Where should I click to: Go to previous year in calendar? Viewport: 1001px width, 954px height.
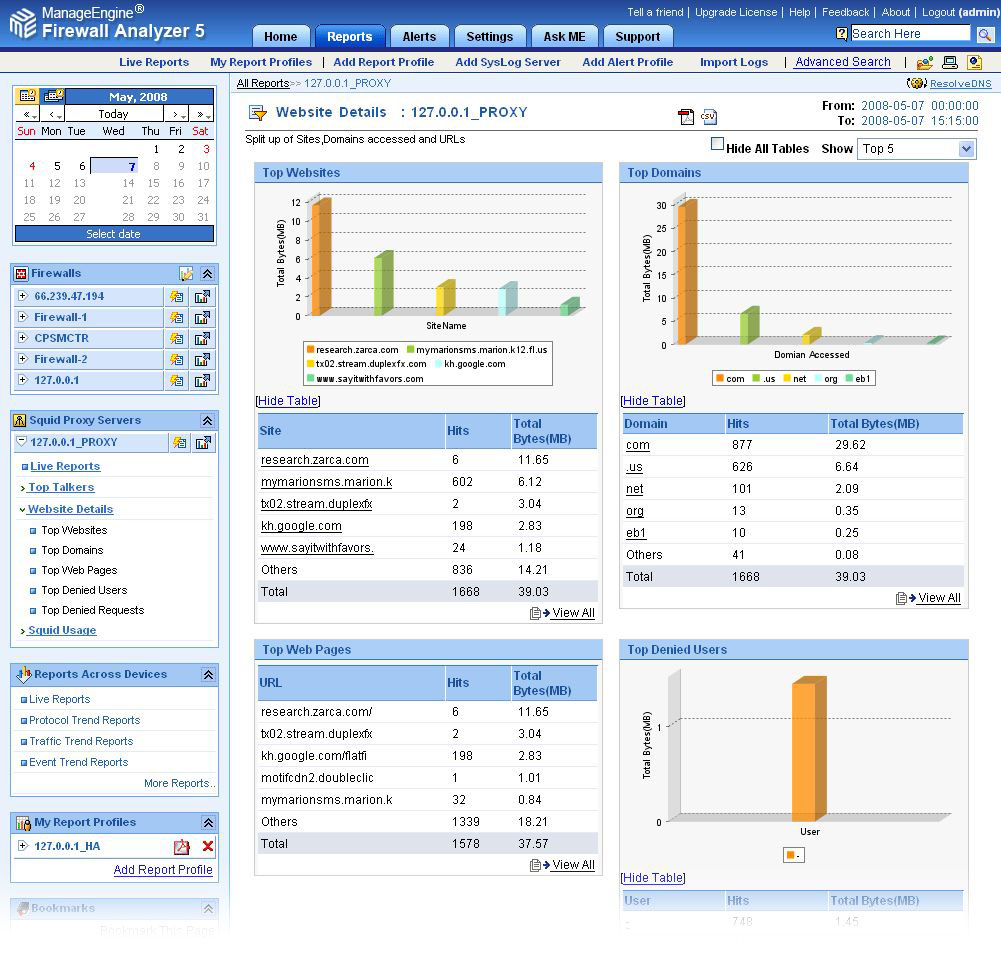pyautogui.click(x=28, y=114)
